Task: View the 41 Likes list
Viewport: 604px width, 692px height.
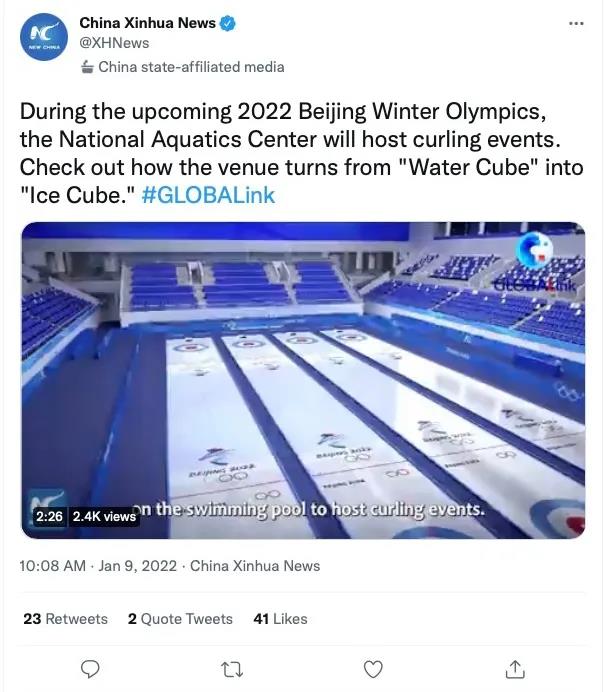Action: pos(280,619)
